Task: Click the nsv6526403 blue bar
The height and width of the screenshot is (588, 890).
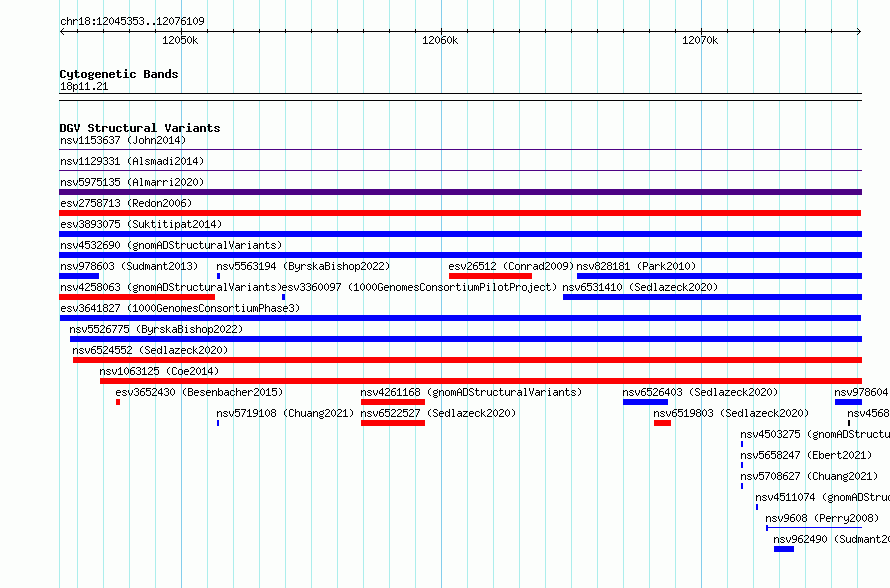Action: click(x=645, y=402)
